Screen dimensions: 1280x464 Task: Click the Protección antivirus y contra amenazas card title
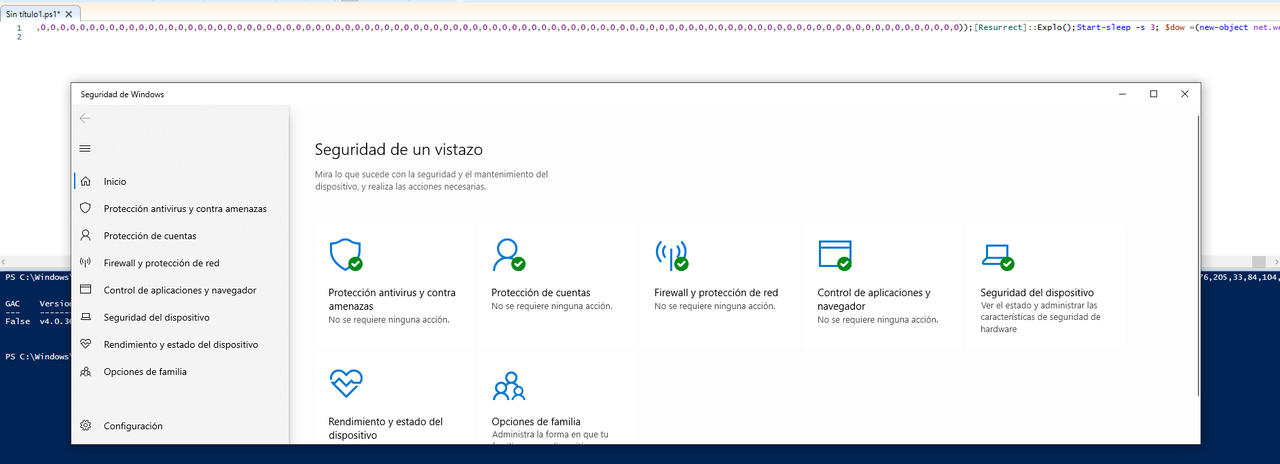point(392,299)
